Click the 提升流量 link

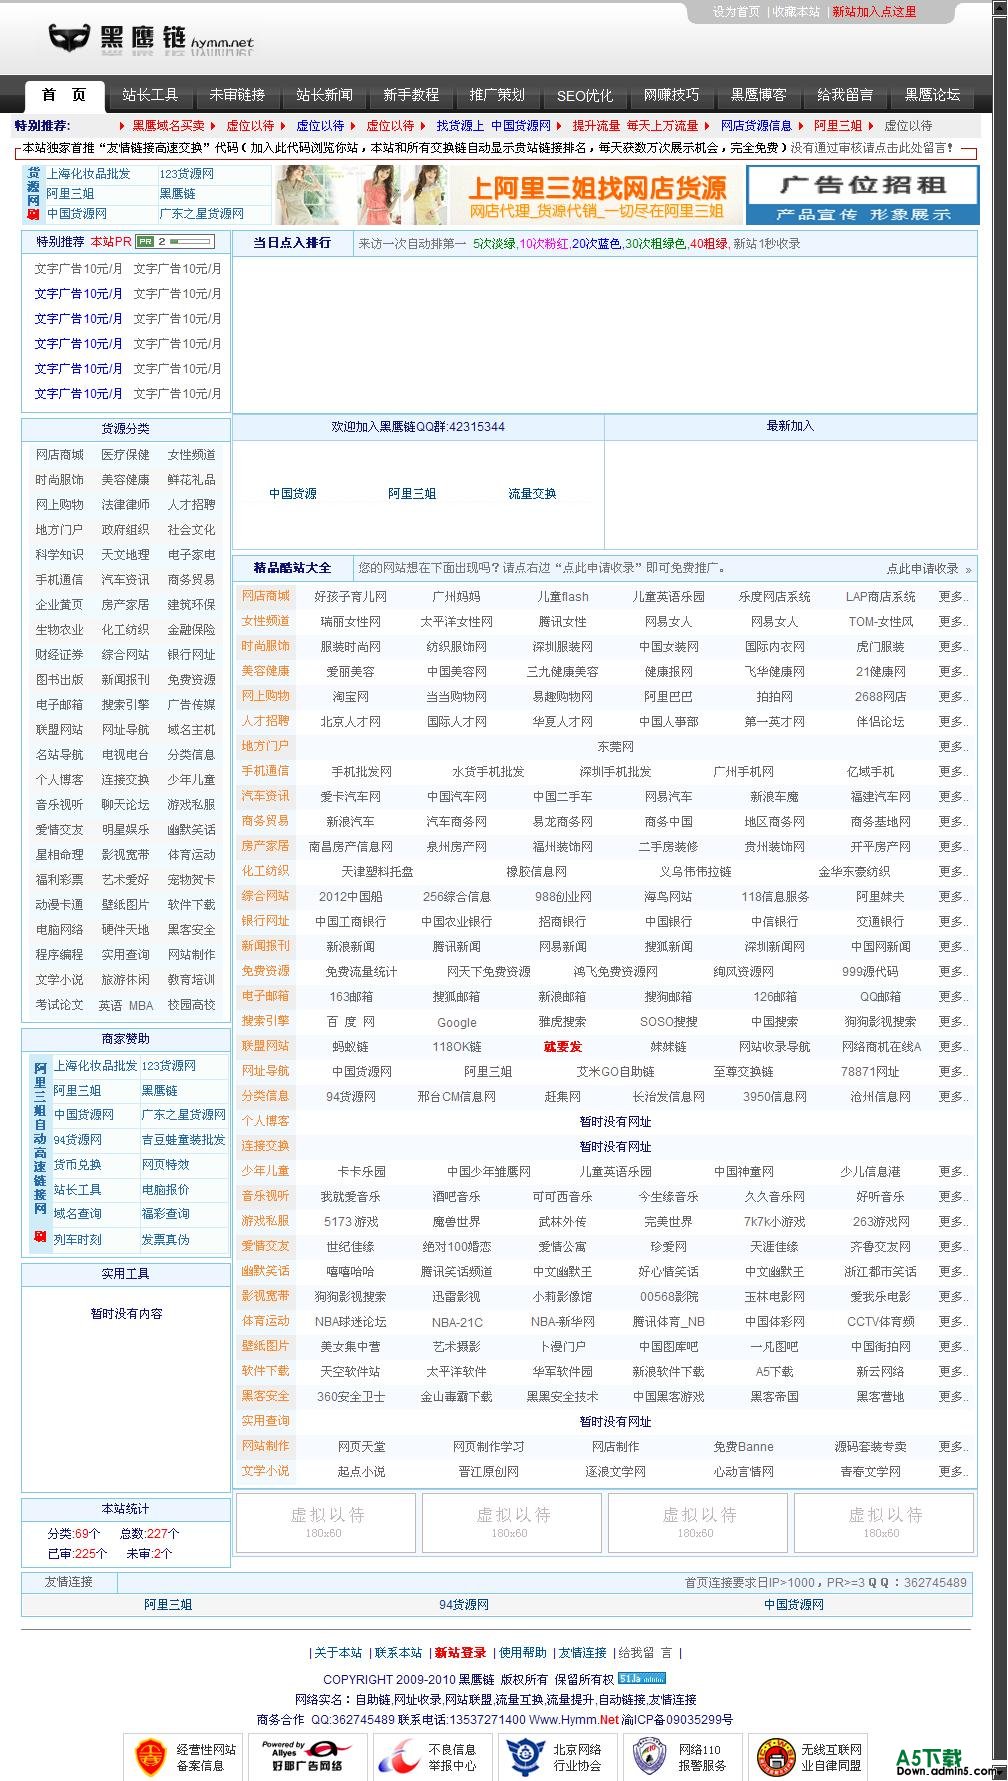tap(596, 126)
